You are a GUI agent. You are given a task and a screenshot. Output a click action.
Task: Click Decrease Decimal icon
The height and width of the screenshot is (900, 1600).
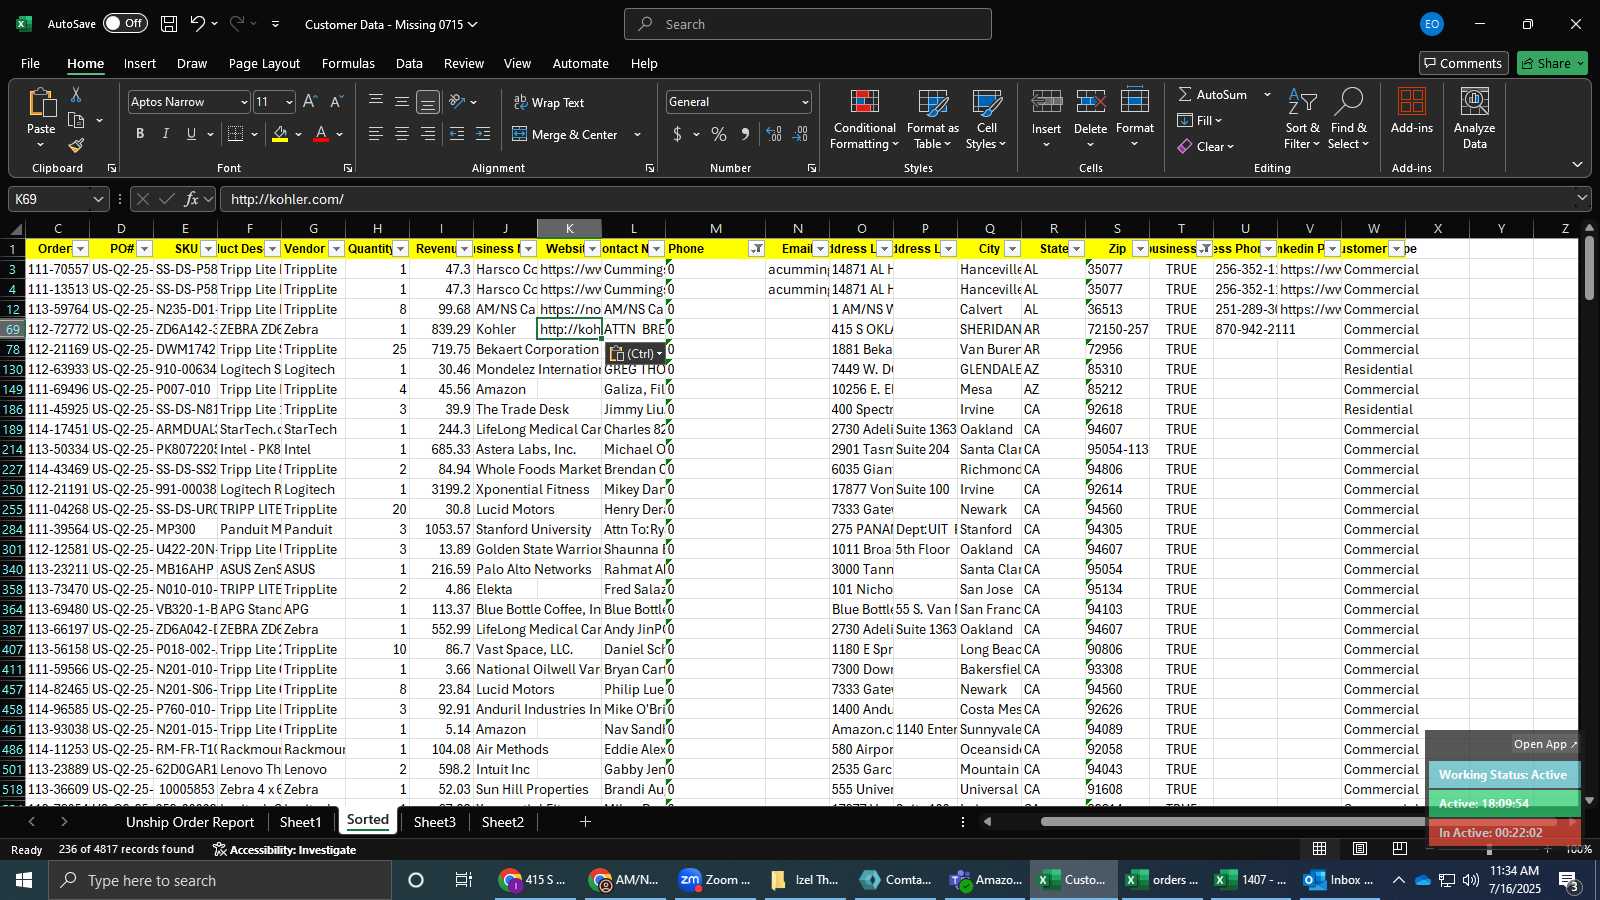coord(800,134)
